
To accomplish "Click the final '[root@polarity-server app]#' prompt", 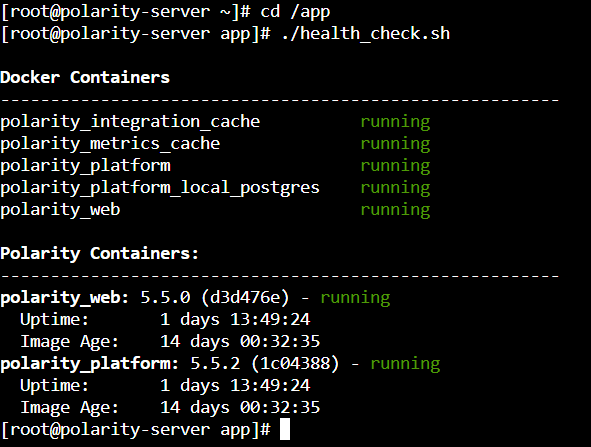I will click(x=136, y=430).
